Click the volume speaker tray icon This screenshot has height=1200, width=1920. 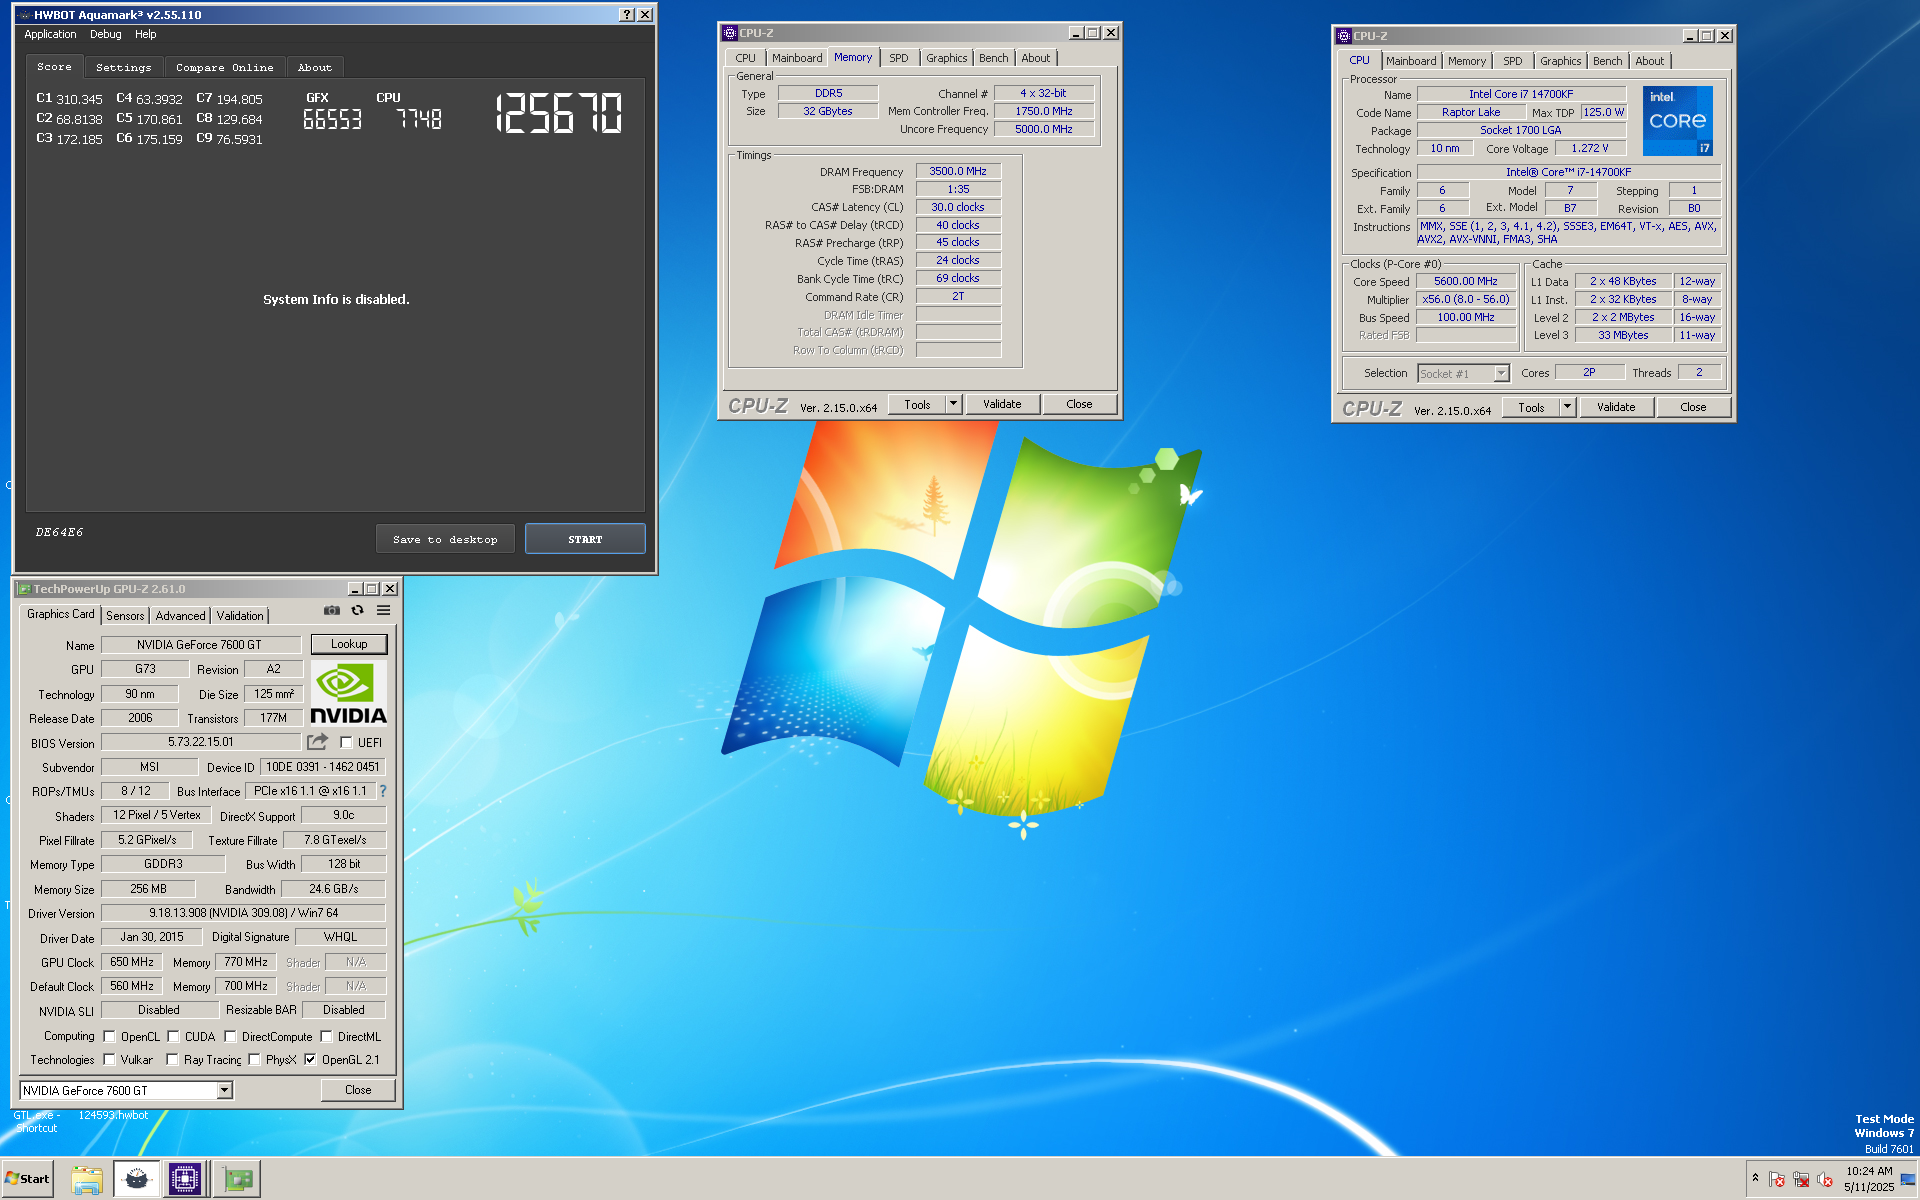[x=1825, y=1179]
